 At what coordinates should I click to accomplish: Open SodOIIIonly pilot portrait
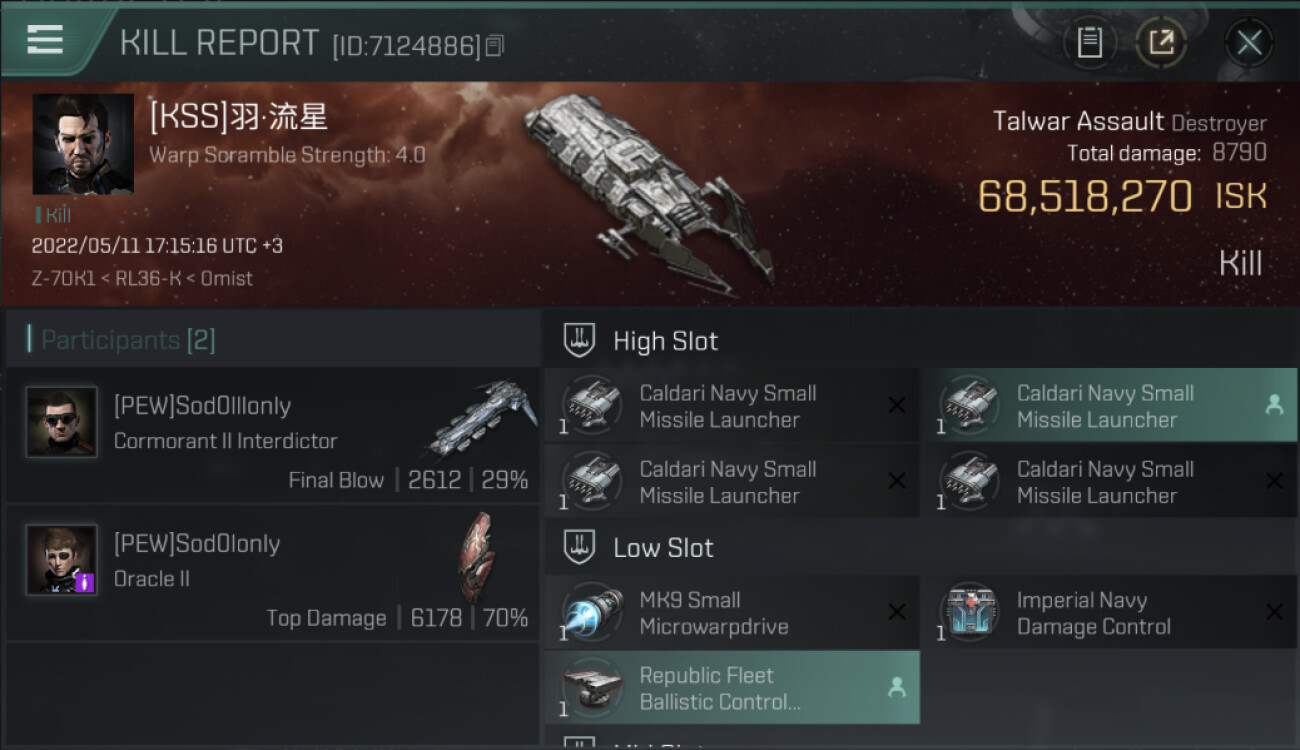pos(62,422)
